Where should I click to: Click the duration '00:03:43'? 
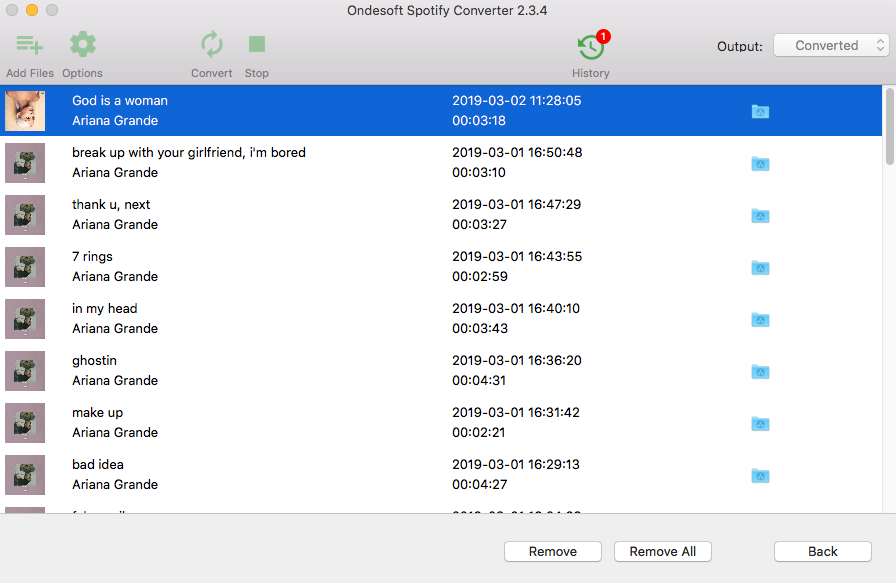pyautogui.click(x=480, y=329)
